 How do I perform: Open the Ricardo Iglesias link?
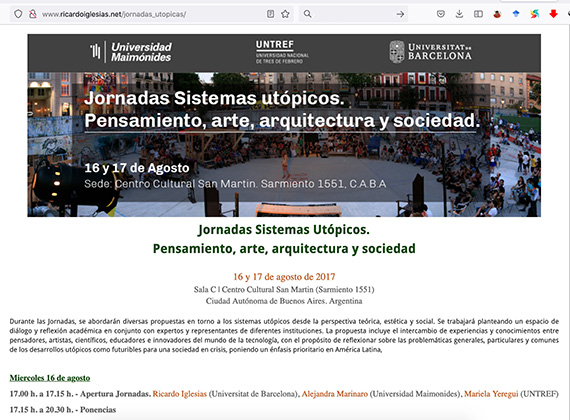tap(180, 394)
